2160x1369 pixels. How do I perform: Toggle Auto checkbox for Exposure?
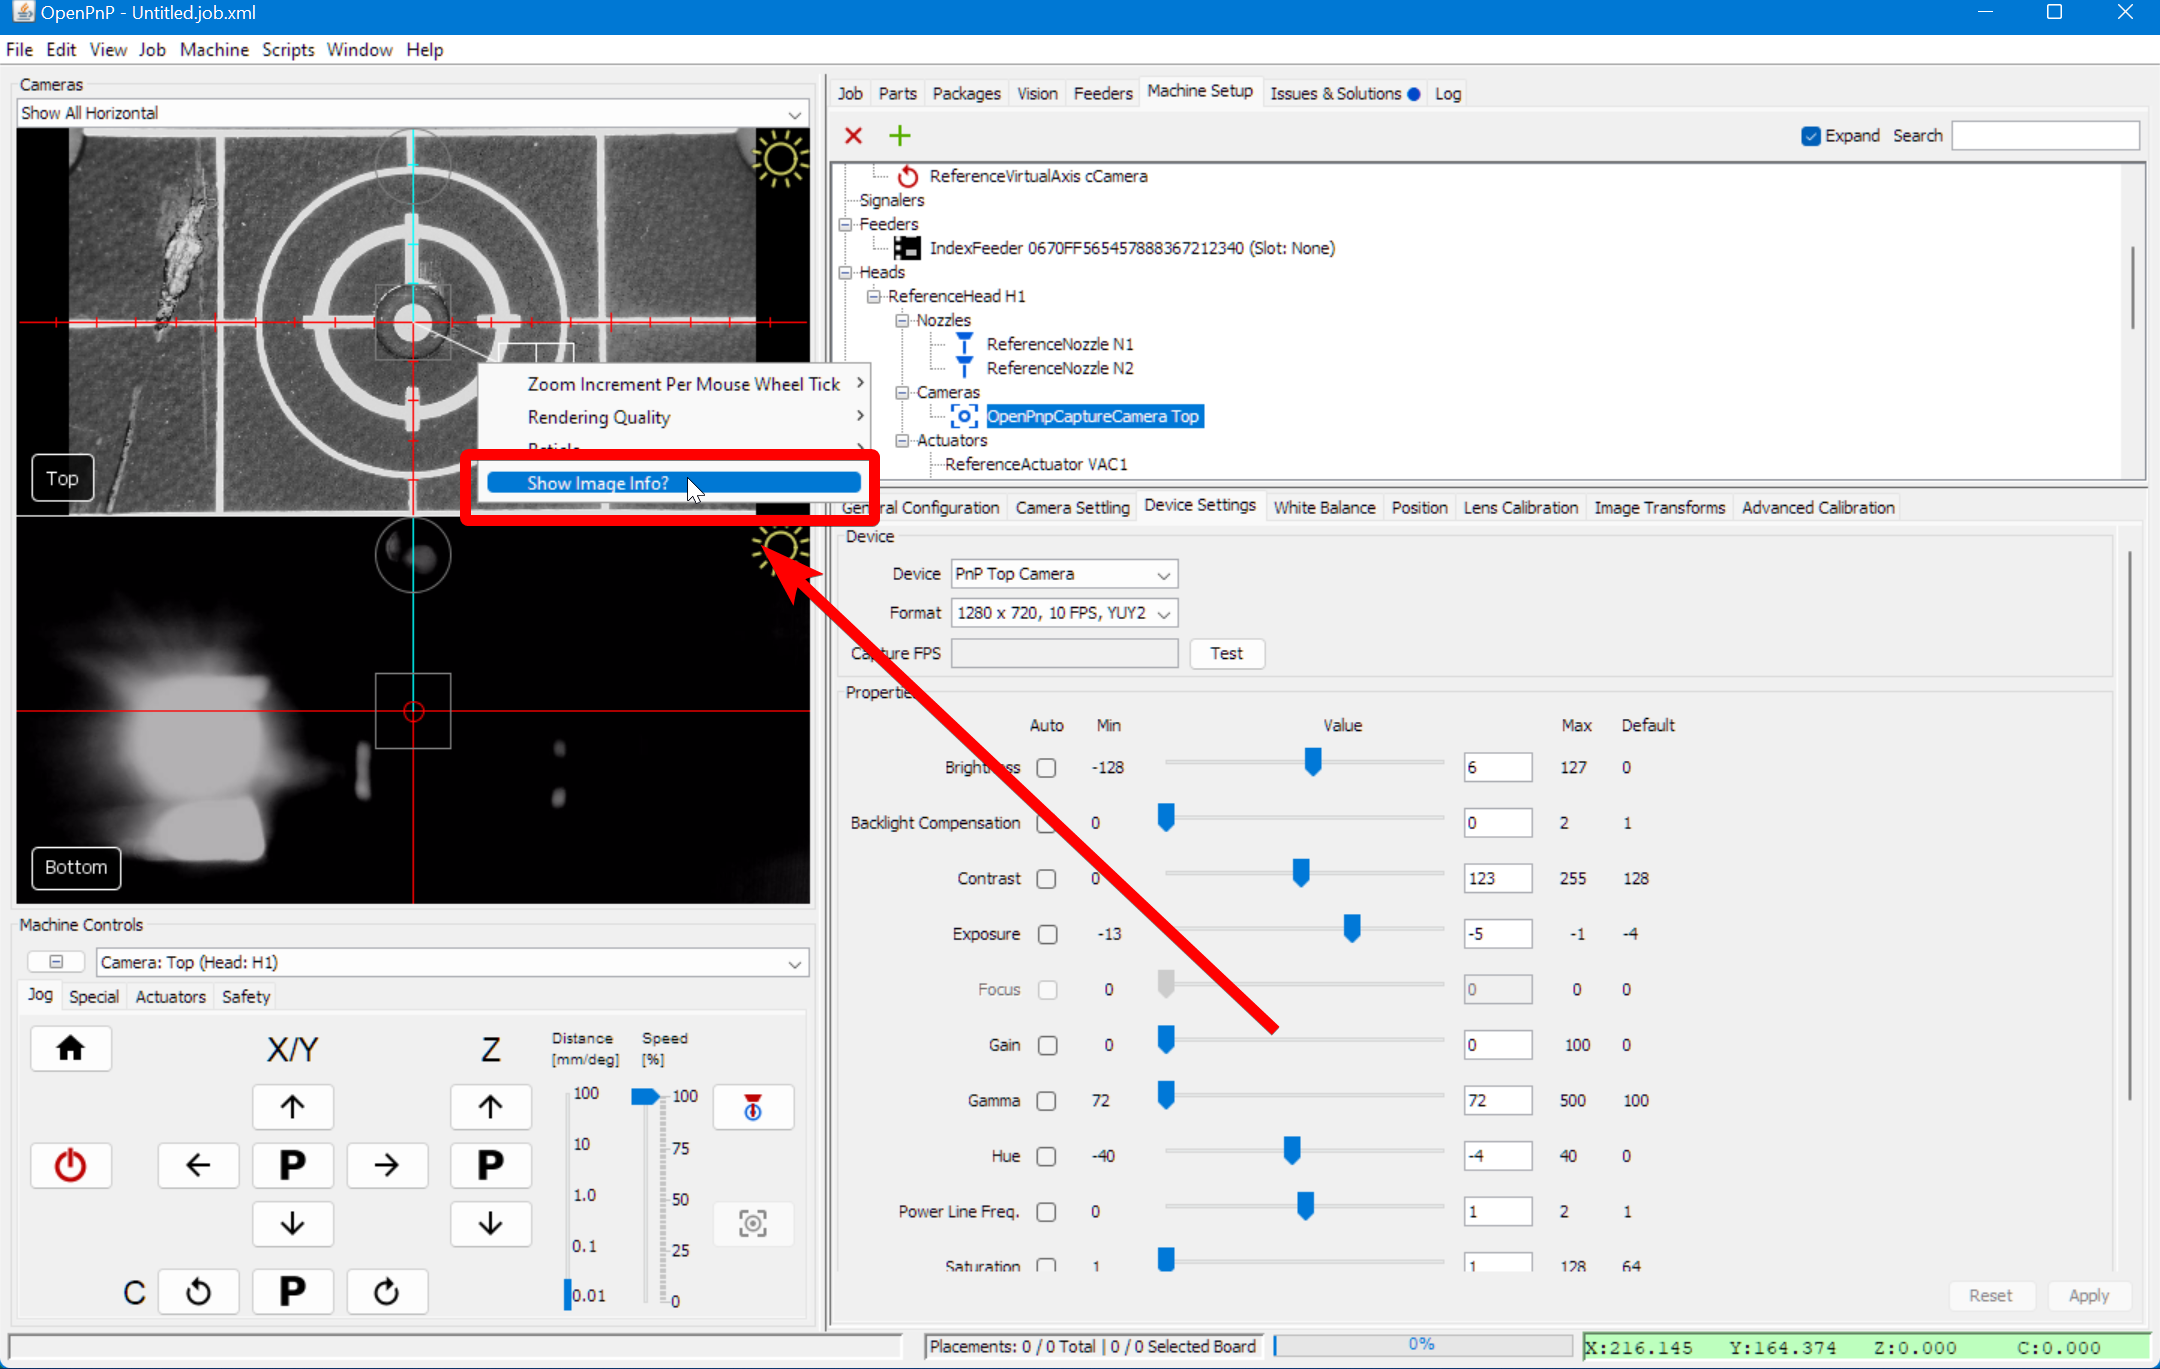click(1047, 933)
